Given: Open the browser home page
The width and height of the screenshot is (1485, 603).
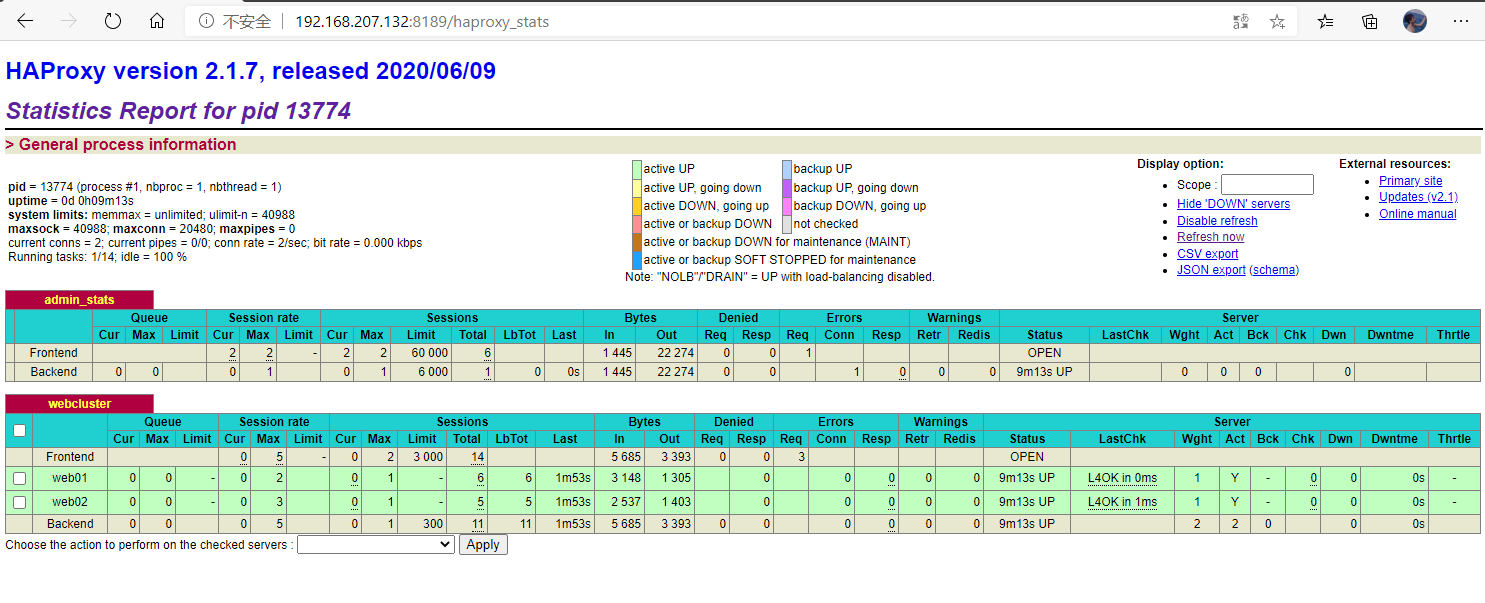Looking at the screenshot, I should [x=157, y=21].
